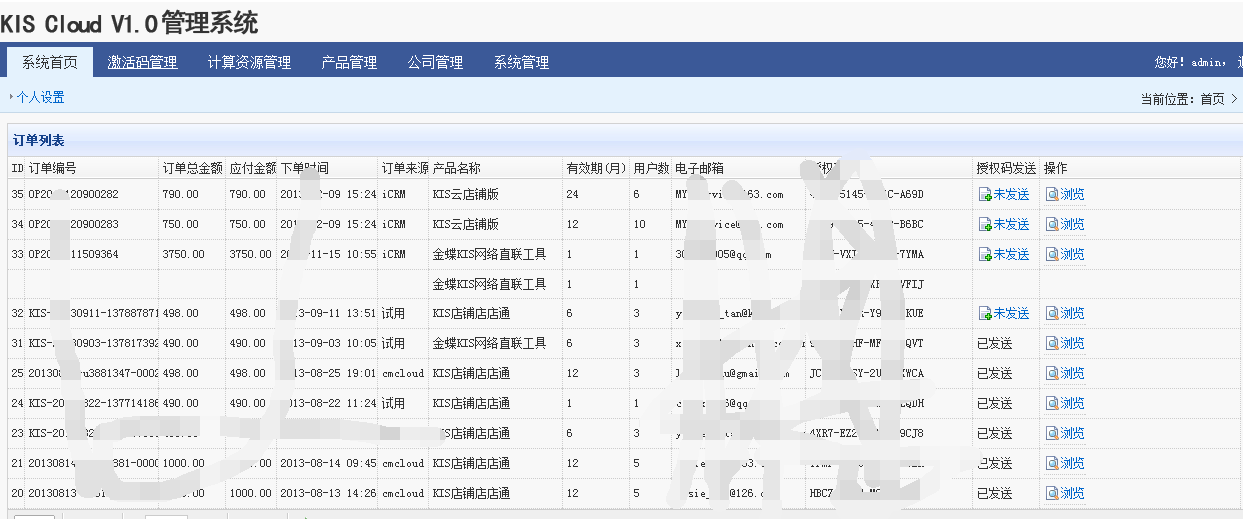Open 个人设置 link
The height and width of the screenshot is (519, 1243).
40,98
